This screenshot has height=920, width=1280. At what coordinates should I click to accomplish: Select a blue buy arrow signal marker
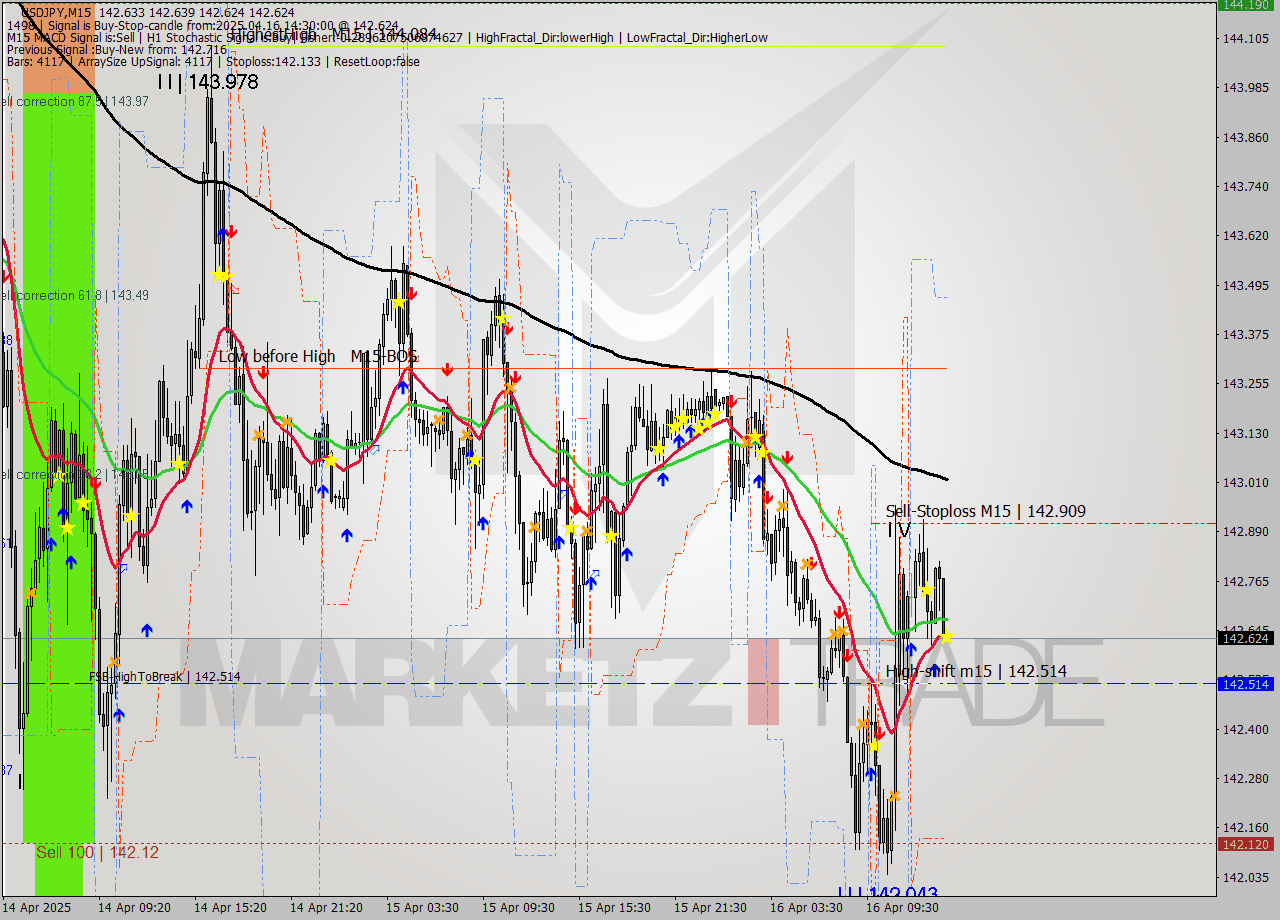click(321, 490)
